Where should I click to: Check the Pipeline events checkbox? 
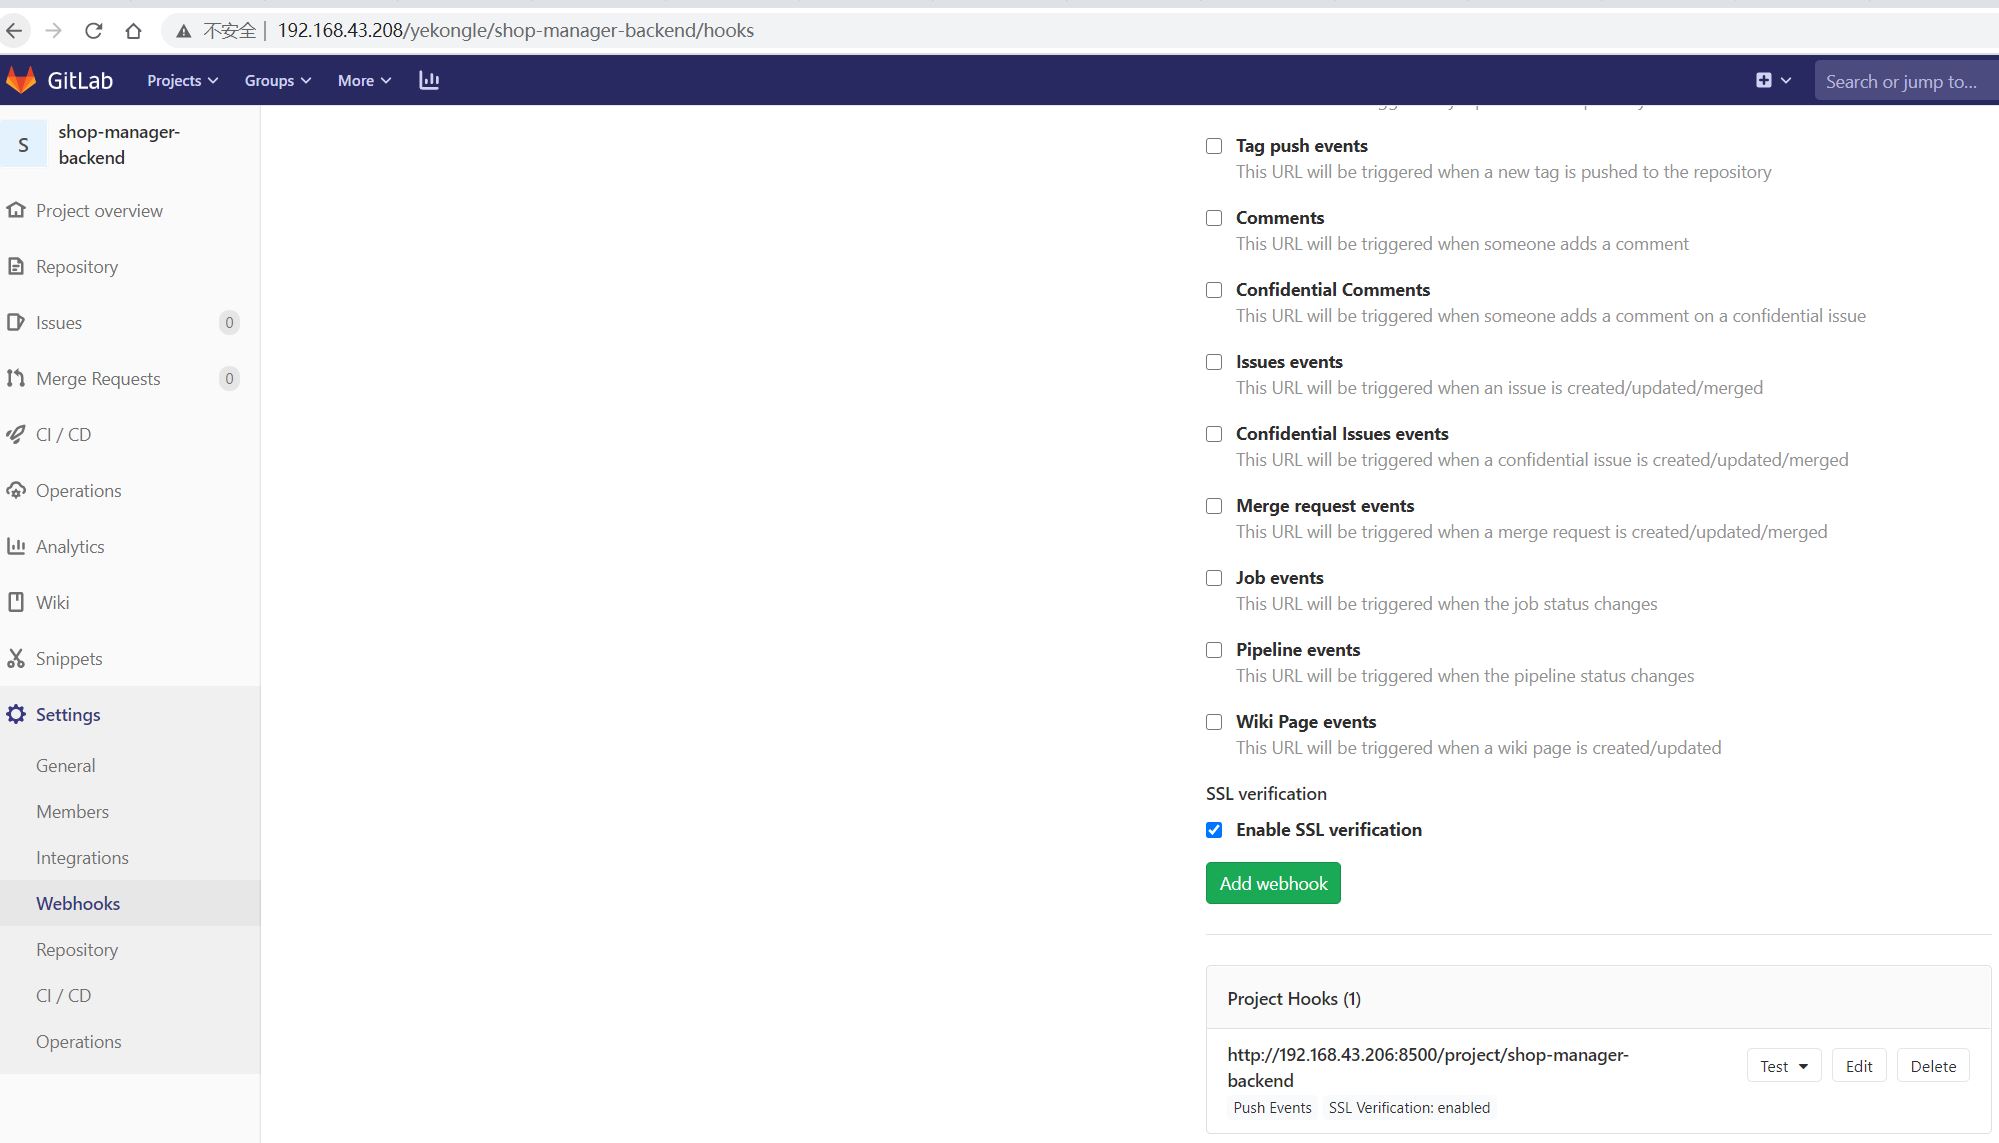click(x=1214, y=650)
